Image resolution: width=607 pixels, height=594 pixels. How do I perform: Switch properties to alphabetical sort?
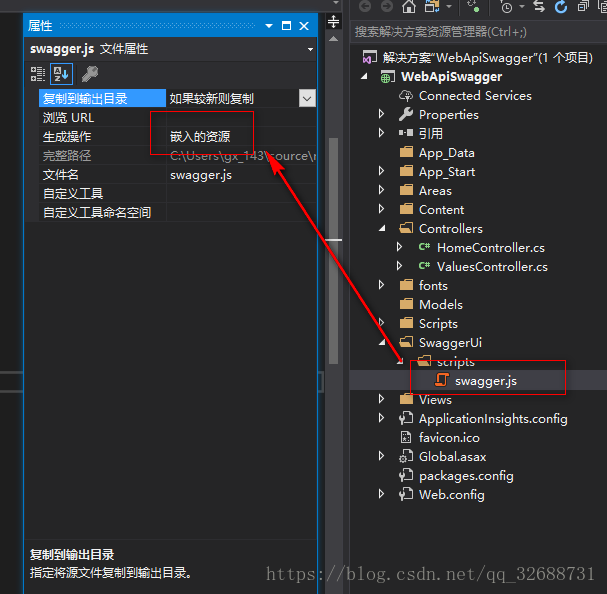tap(61, 74)
